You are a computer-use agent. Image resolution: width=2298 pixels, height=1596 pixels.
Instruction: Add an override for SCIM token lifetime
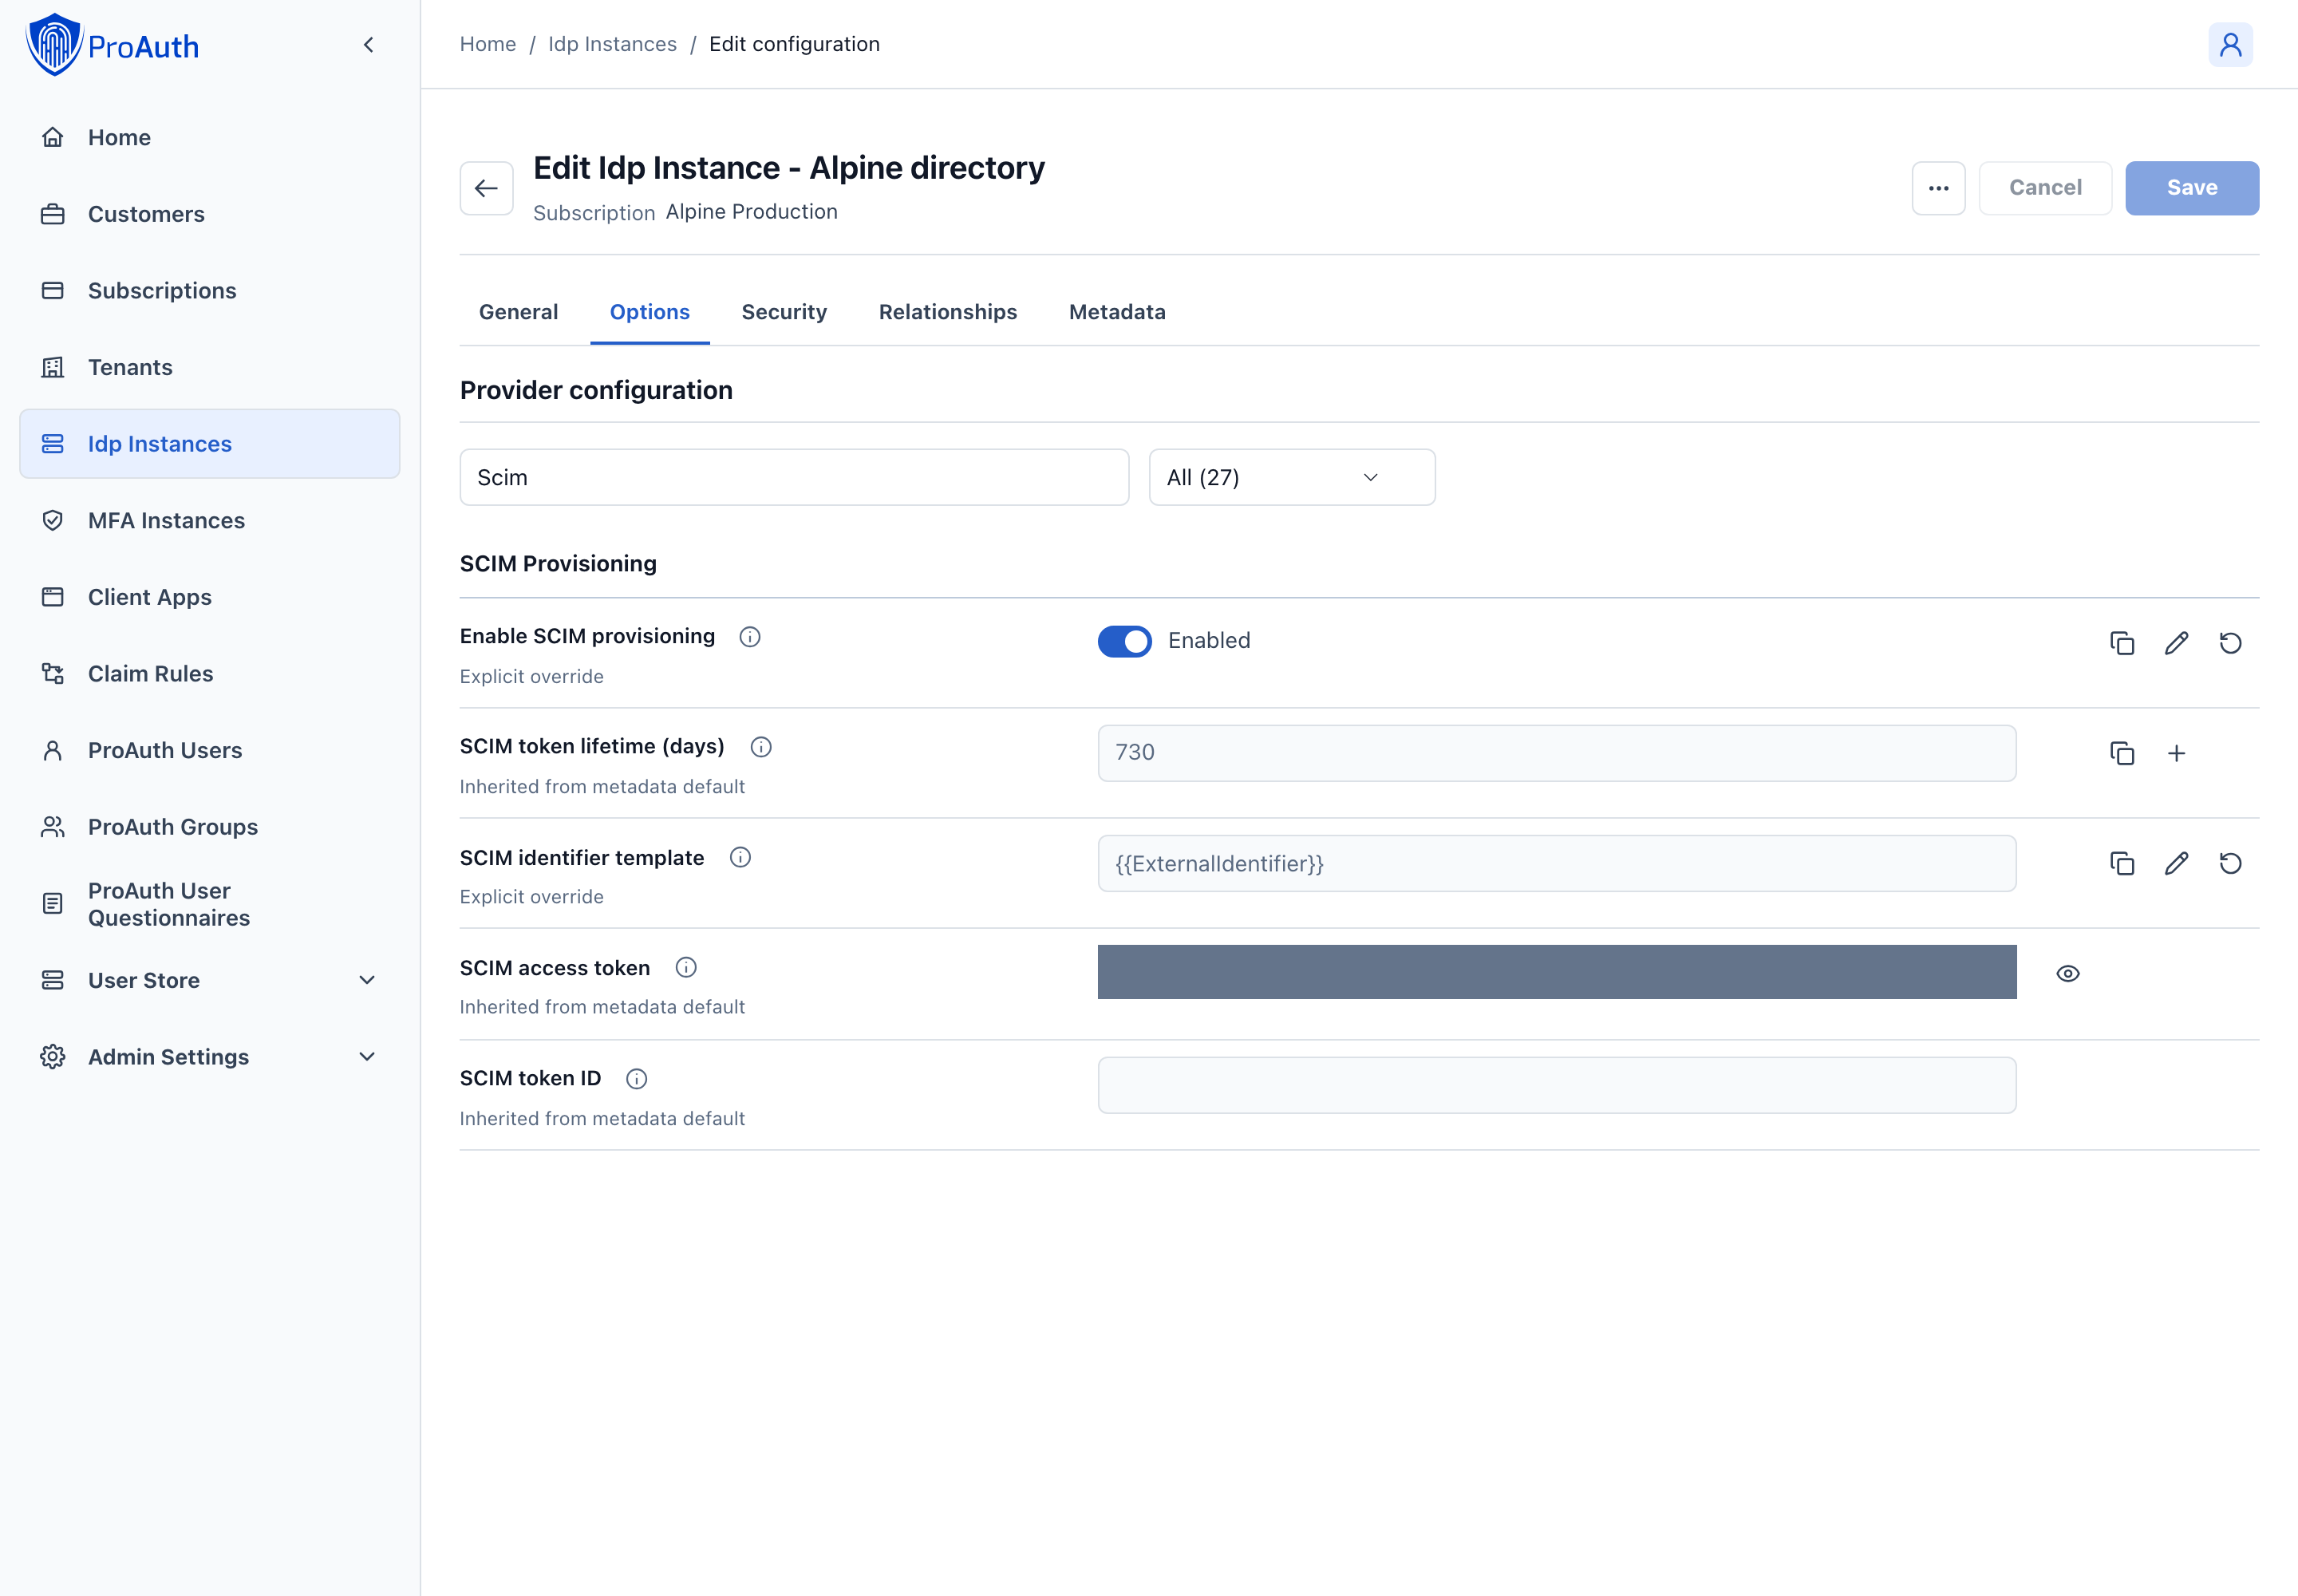pos(2176,753)
